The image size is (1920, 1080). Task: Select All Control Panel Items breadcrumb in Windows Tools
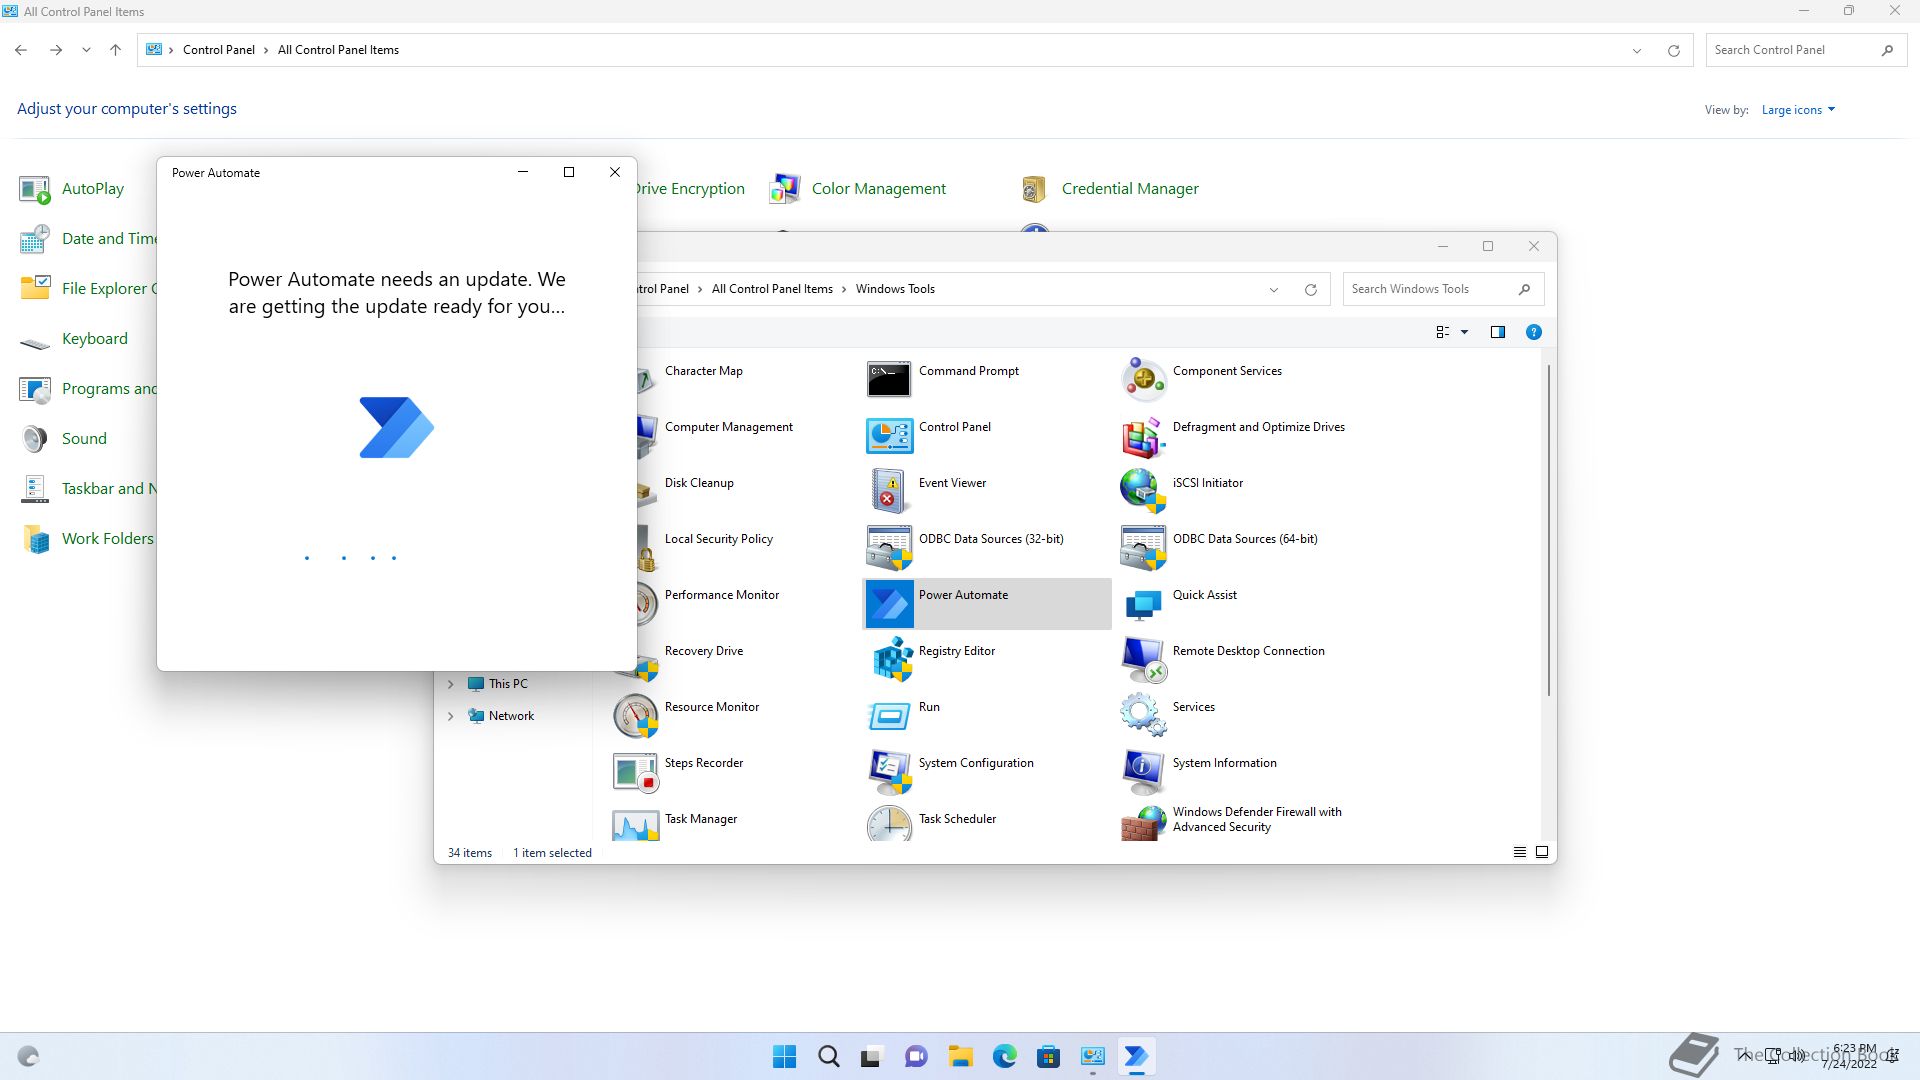(772, 289)
